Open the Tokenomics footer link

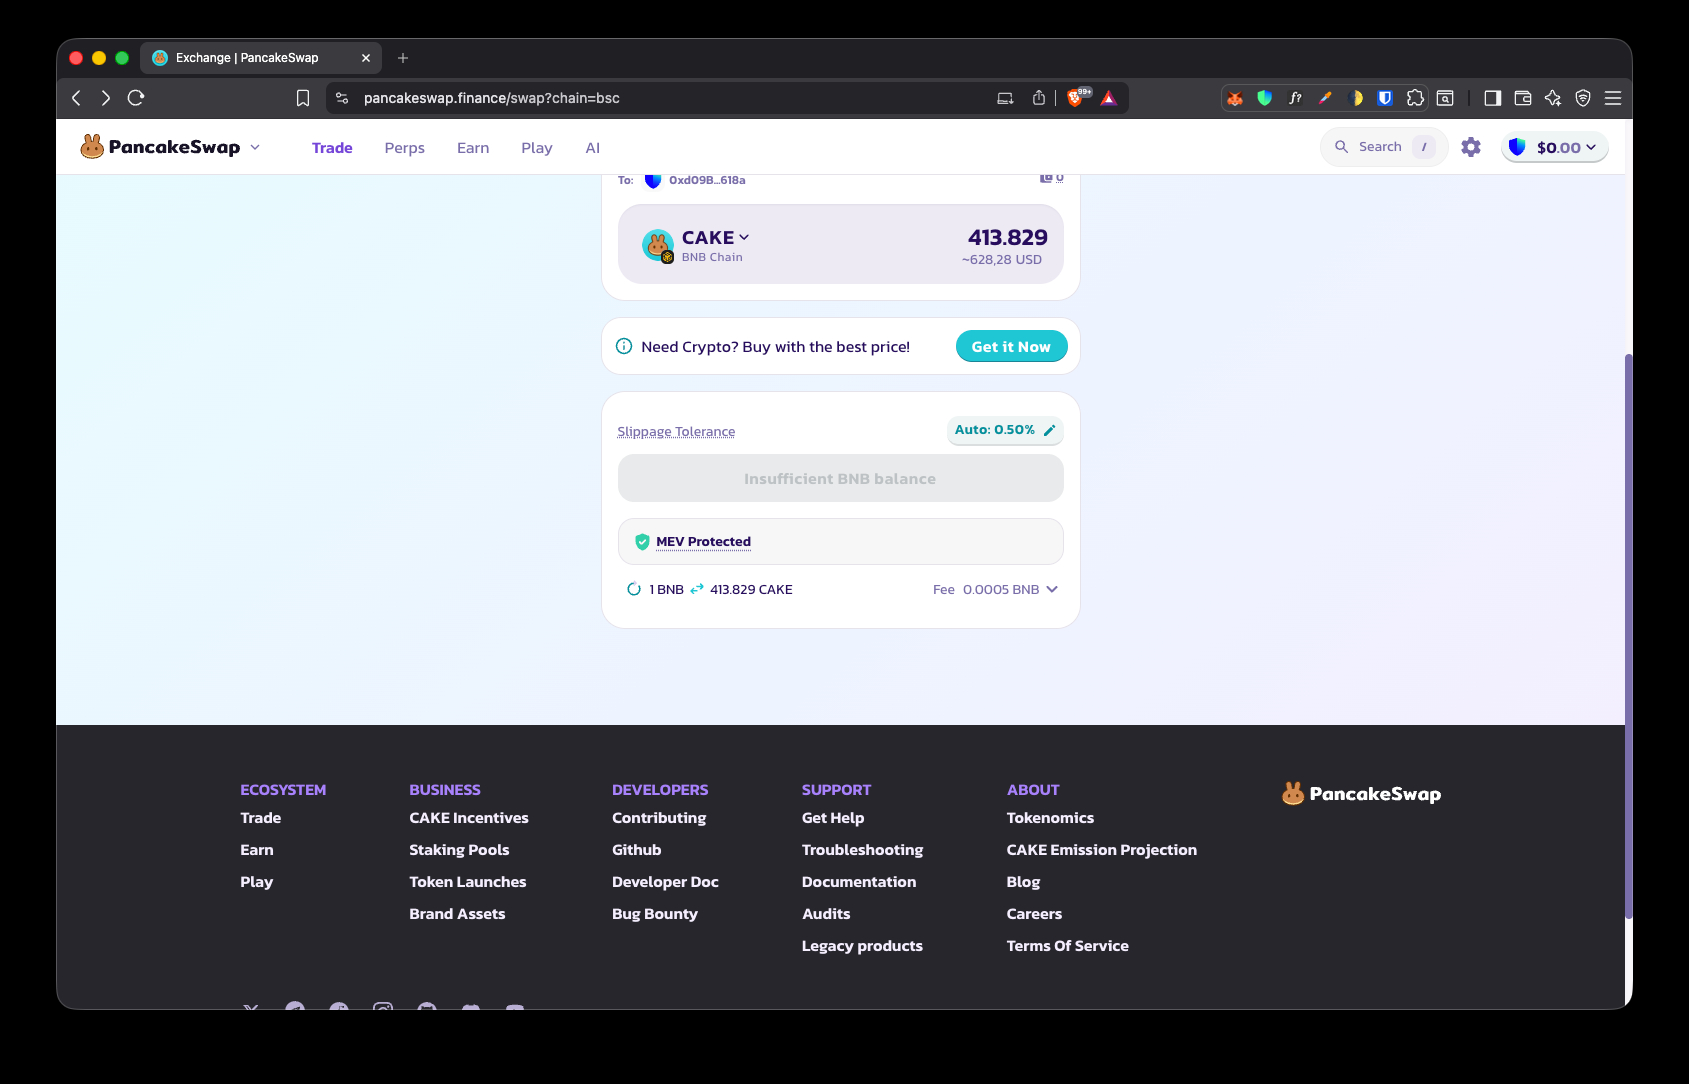[x=1050, y=818]
